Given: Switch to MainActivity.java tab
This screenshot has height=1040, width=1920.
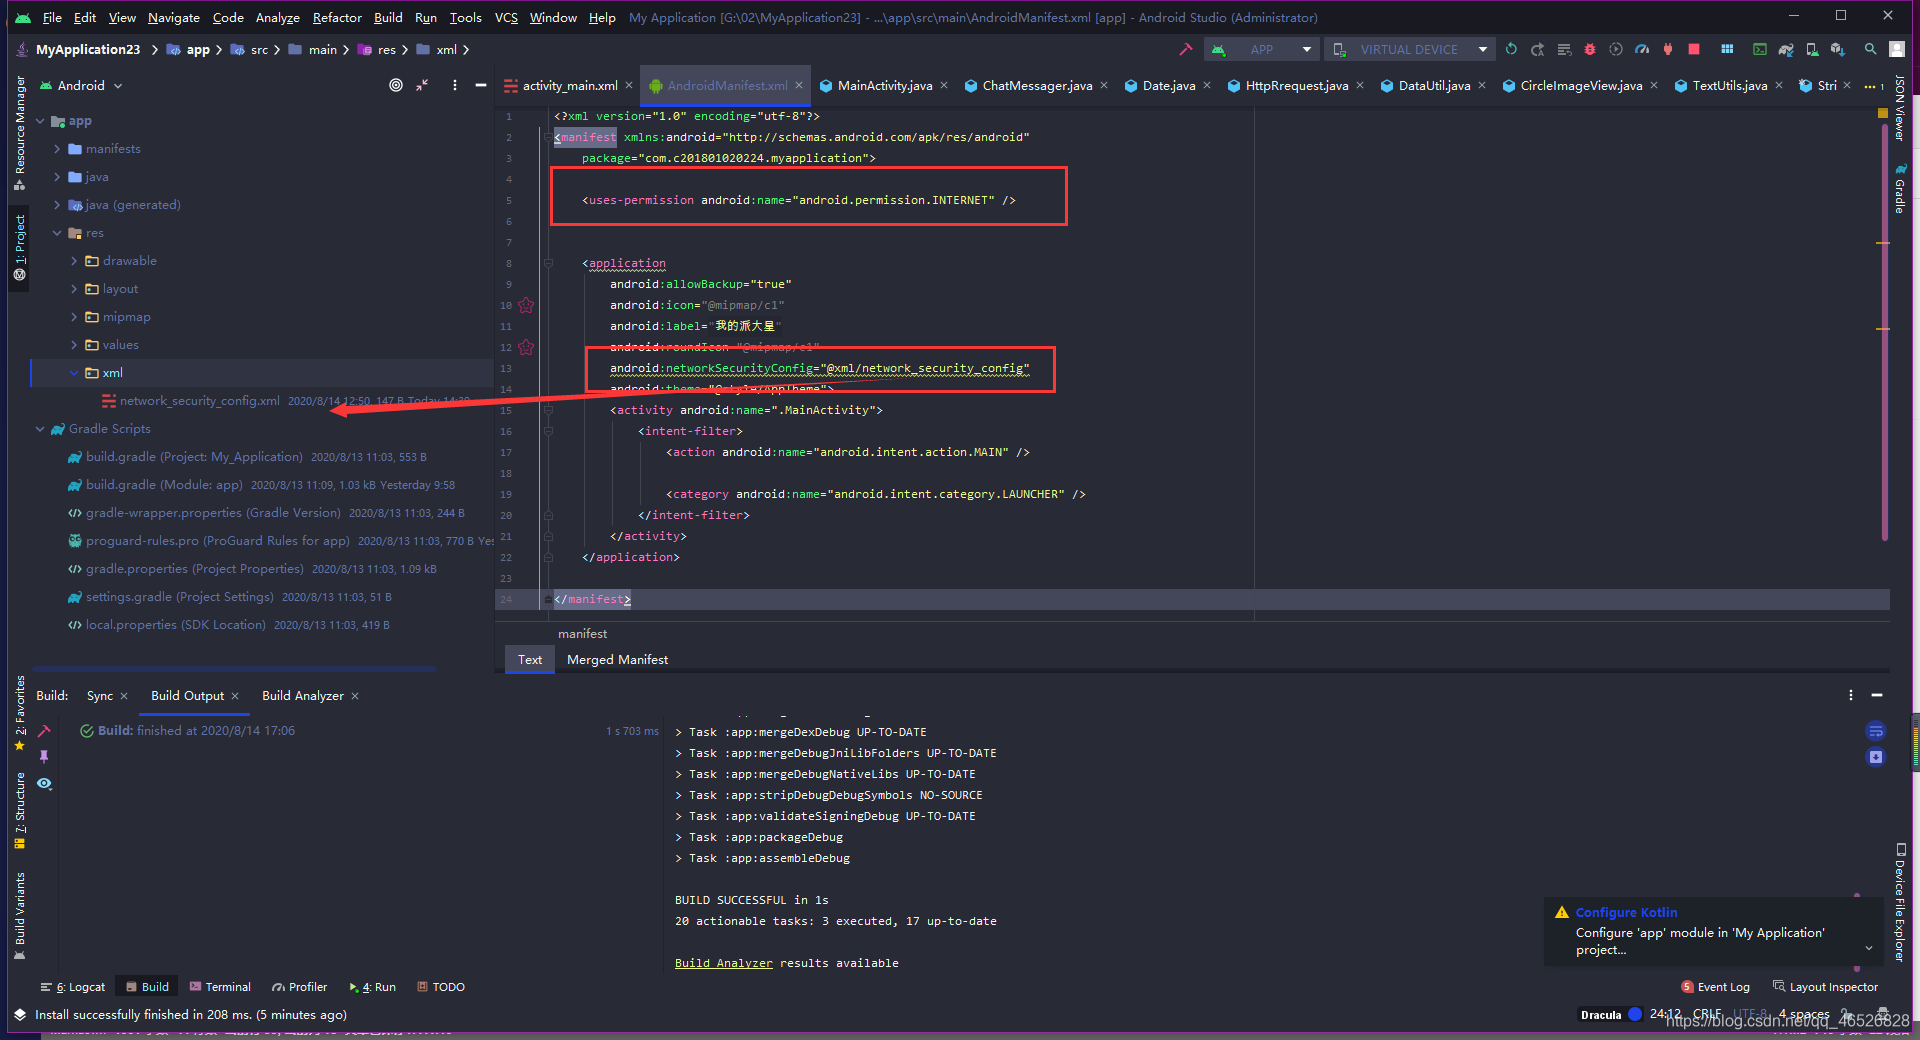Looking at the screenshot, I should (x=884, y=86).
